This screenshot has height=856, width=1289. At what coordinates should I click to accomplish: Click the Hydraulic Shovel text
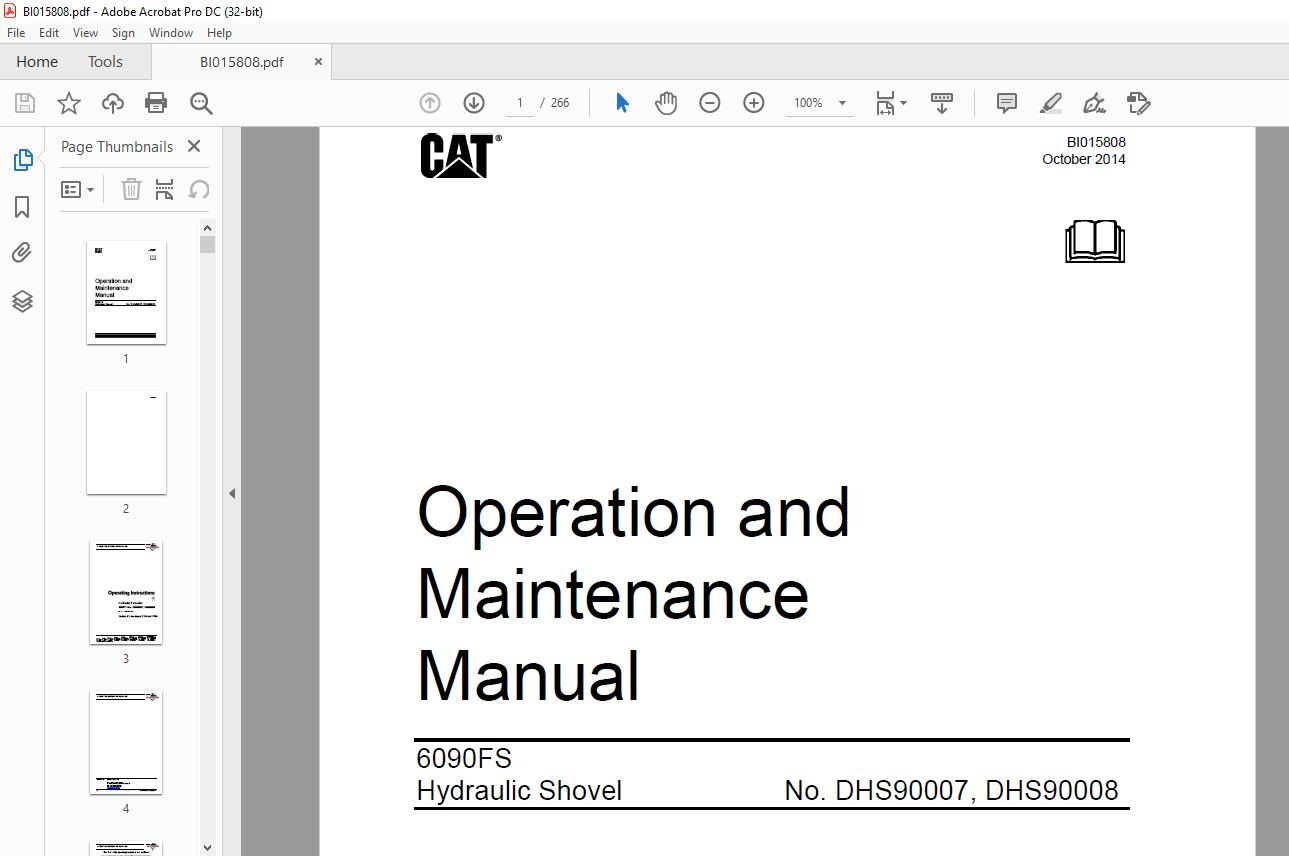click(519, 791)
